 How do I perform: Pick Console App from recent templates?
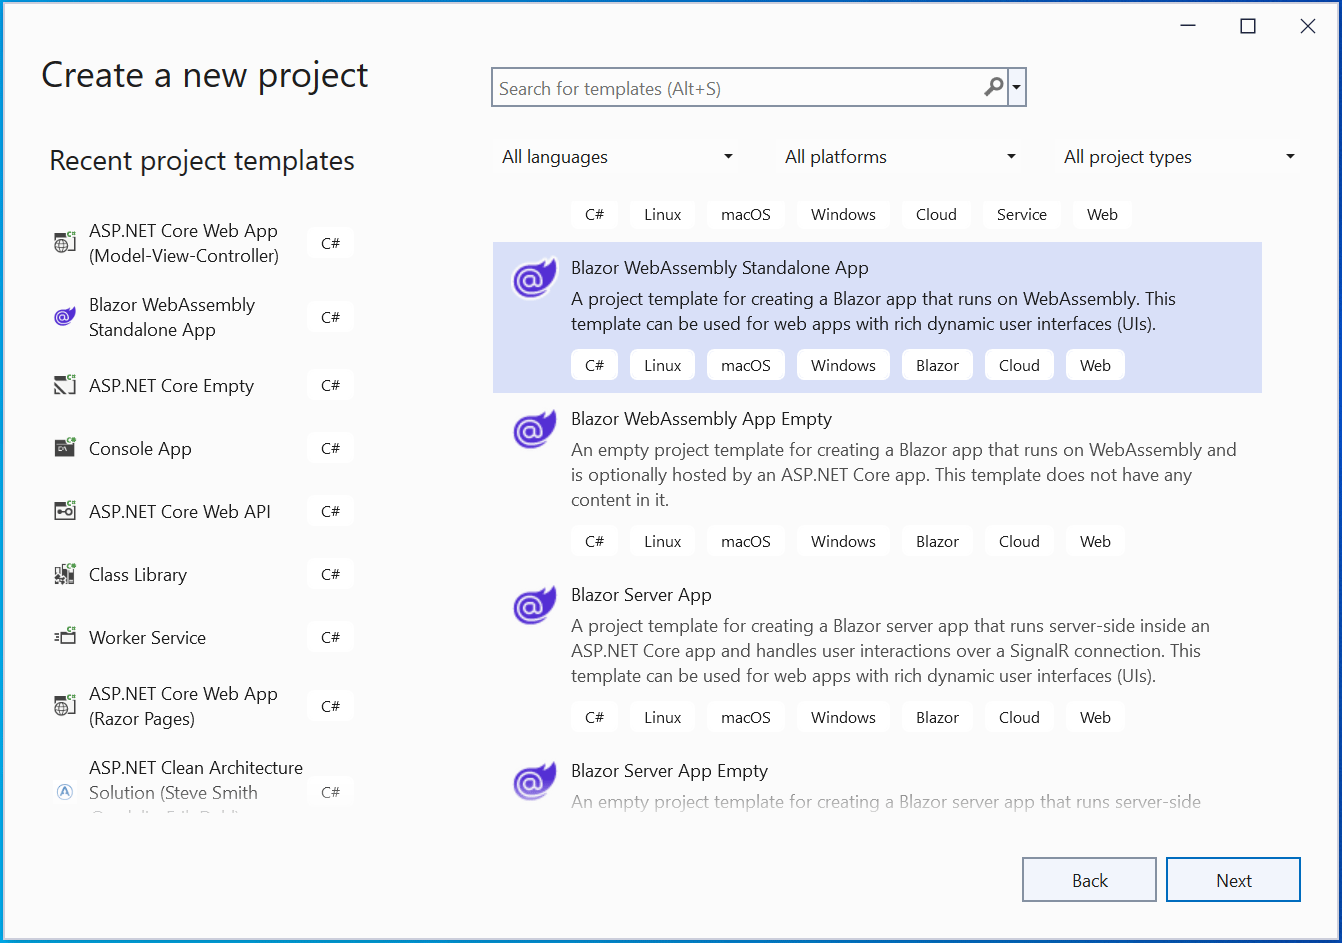[204, 448]
